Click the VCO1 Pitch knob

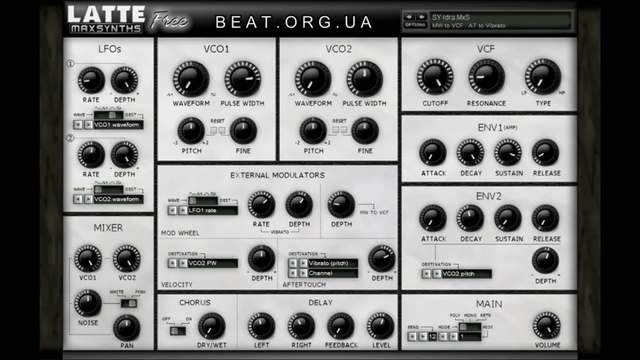(191, 131)
